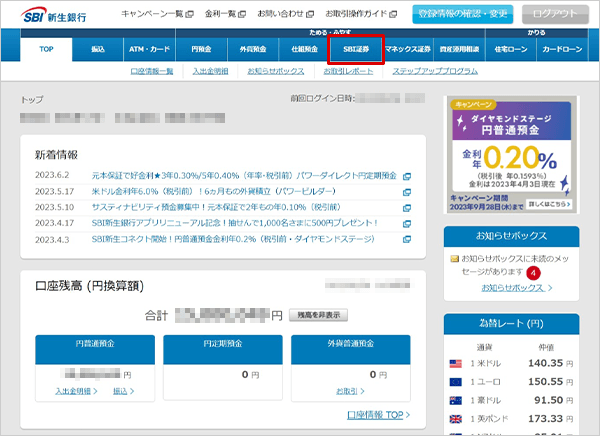600x436 pixels.
Task: Toggle balance visibility with 残高を非表示
Action: [x=319, y=315]
